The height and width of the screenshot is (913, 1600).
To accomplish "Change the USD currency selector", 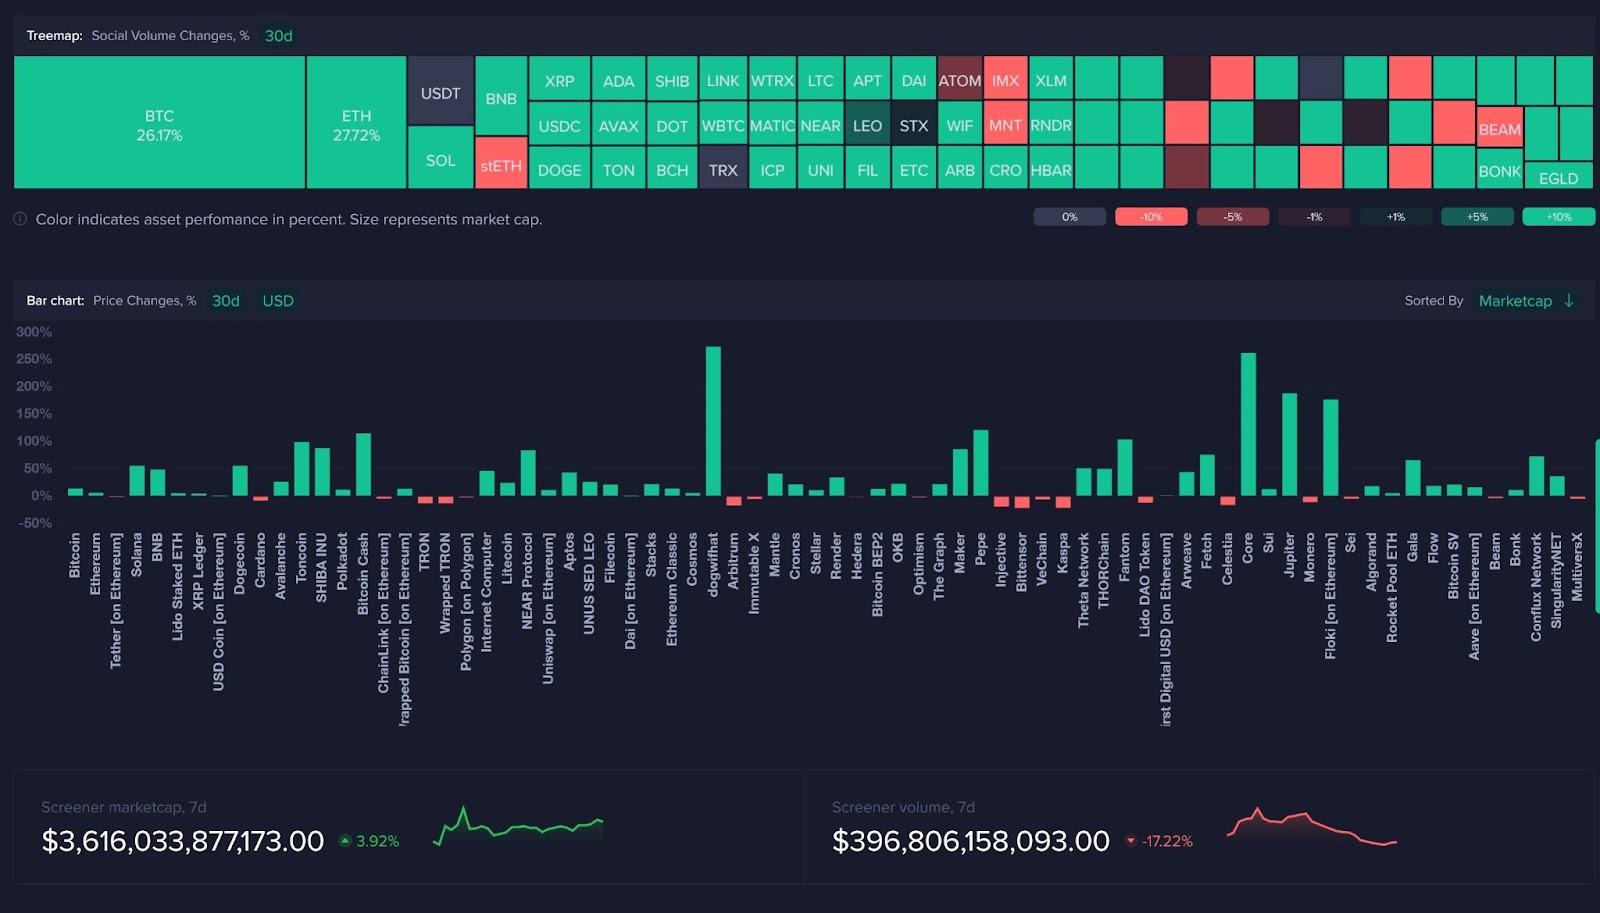I will [x=278, y=301].
